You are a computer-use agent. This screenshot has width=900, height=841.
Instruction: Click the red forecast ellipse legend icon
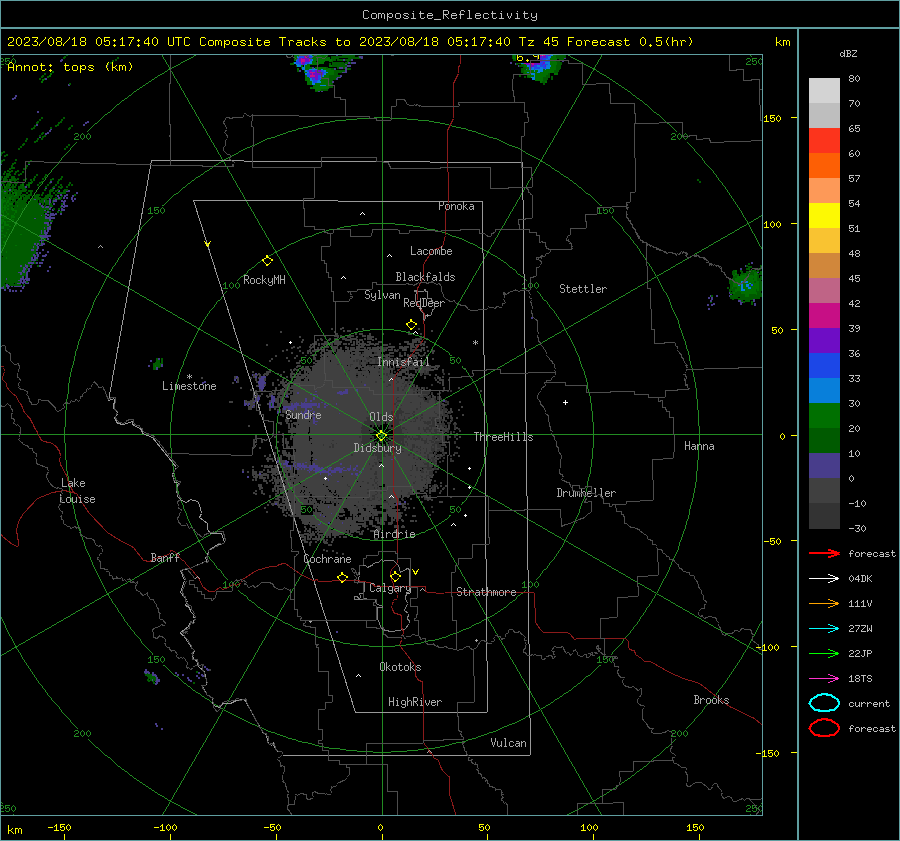pos(824,728)
